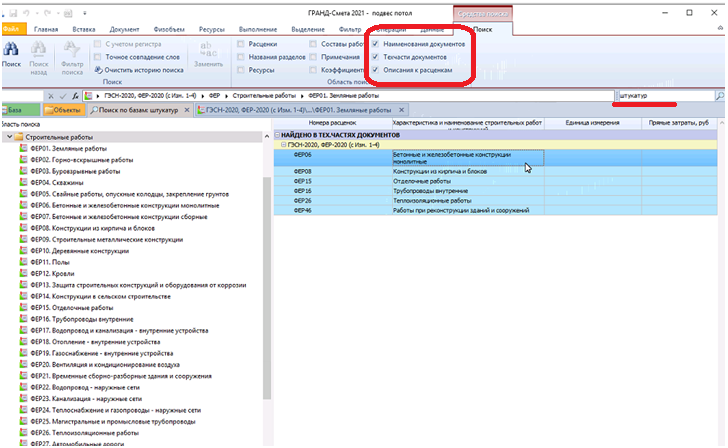Click the confirm checkmark in formula bar
This screenshot has width=728, height=448.
63,96
